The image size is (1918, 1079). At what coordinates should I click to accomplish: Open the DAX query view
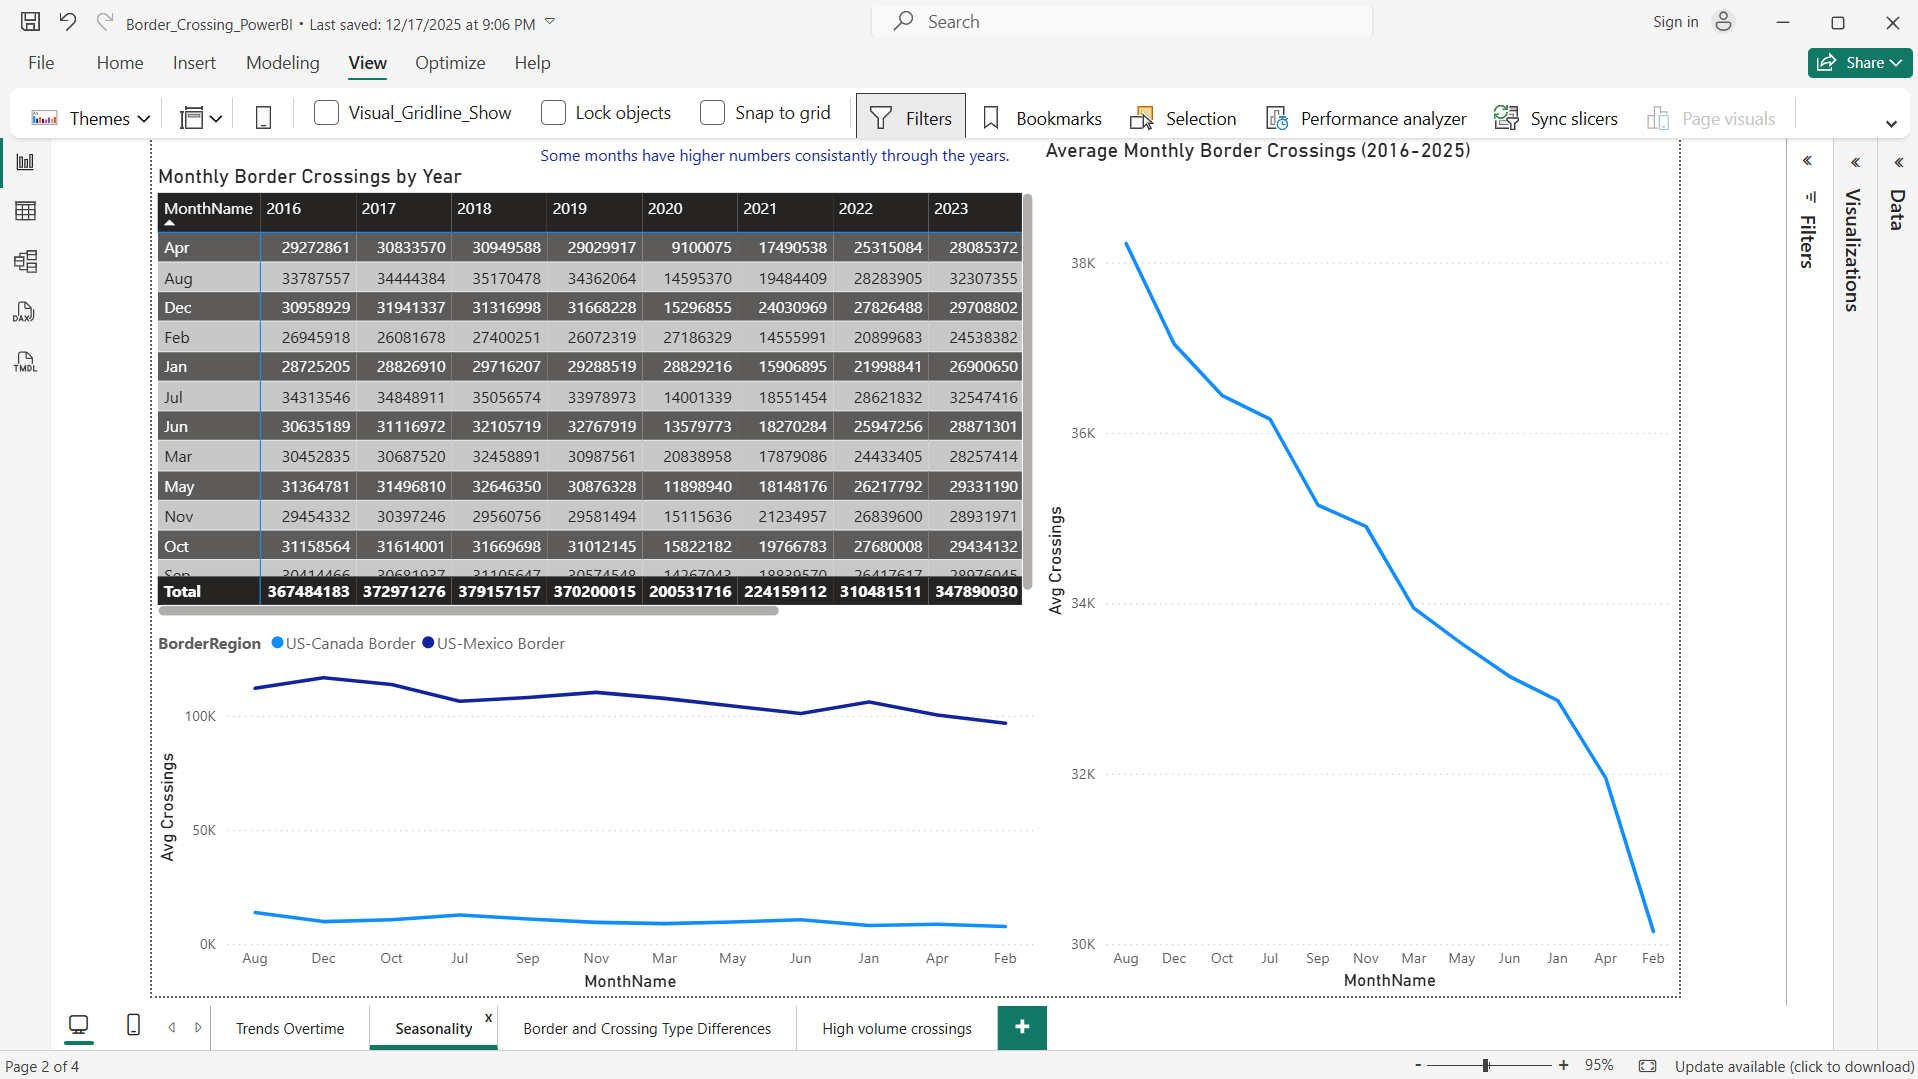point(26,312)
